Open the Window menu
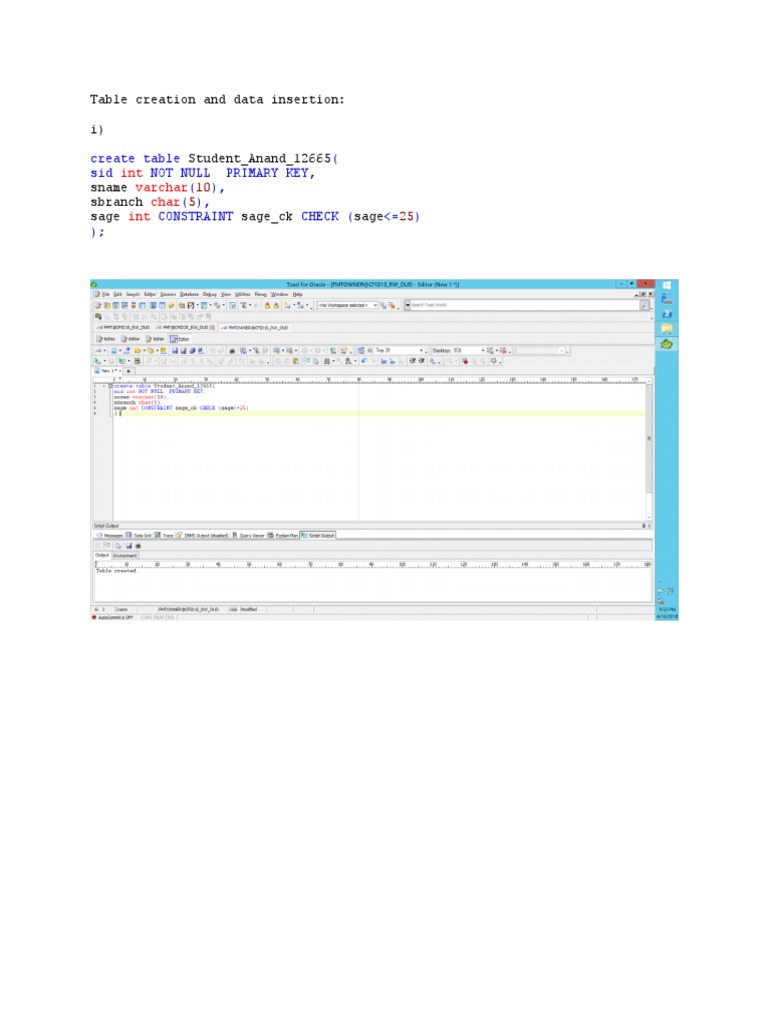The width and height of the screenshot is (768, 1024). 280,295
